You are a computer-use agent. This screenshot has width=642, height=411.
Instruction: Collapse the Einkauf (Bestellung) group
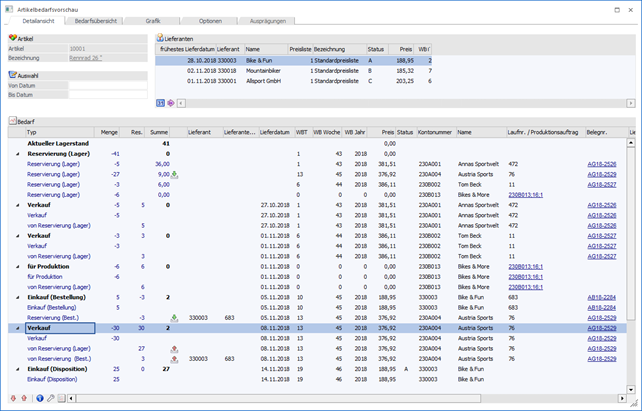tap(18, 297)
